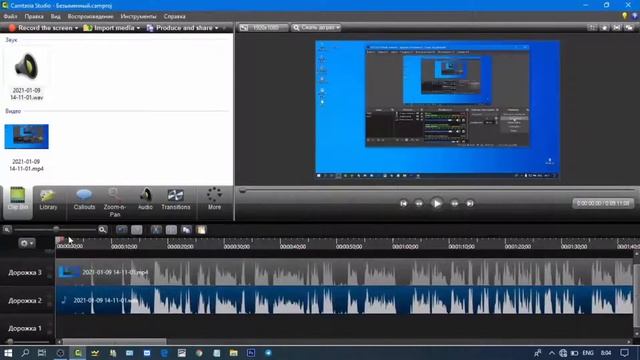The width and height of the screenshot is (640, 360).
Task: Select the mp4 video thumbnail in Clip Bin
Action: (27, 137)
